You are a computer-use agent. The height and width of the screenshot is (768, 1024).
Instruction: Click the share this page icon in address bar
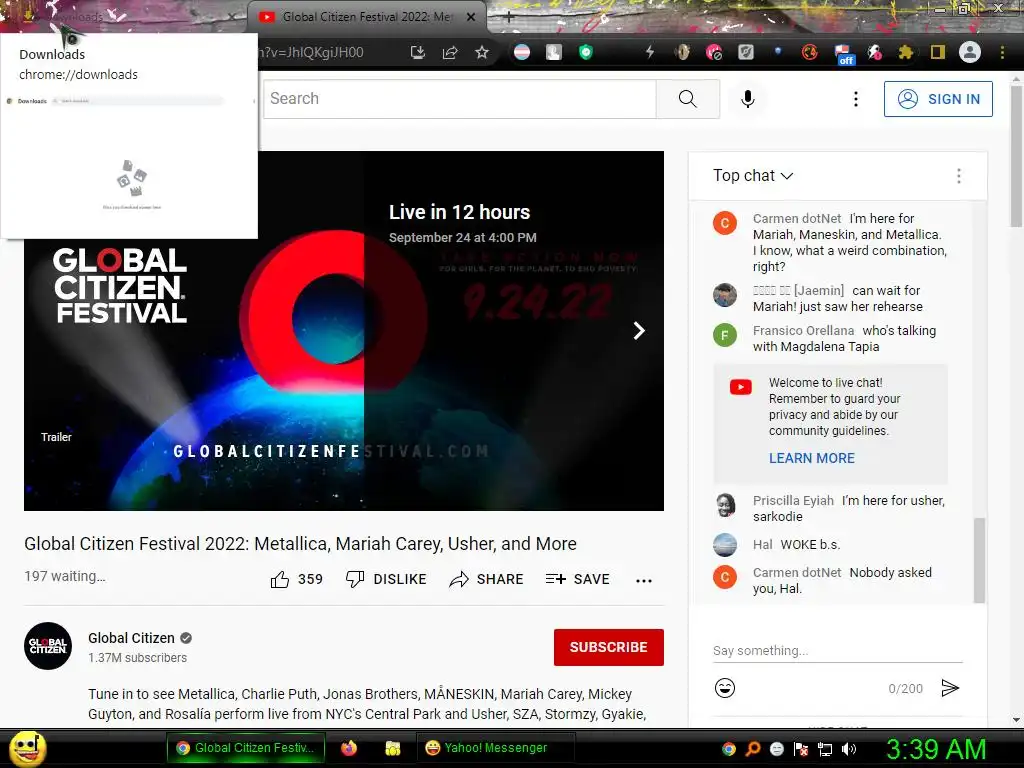click(x=450, y=52)
